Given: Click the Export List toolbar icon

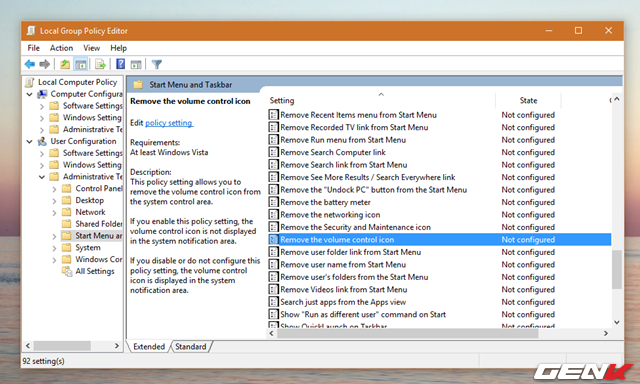Looking at the screenshot, I should 100,64.
